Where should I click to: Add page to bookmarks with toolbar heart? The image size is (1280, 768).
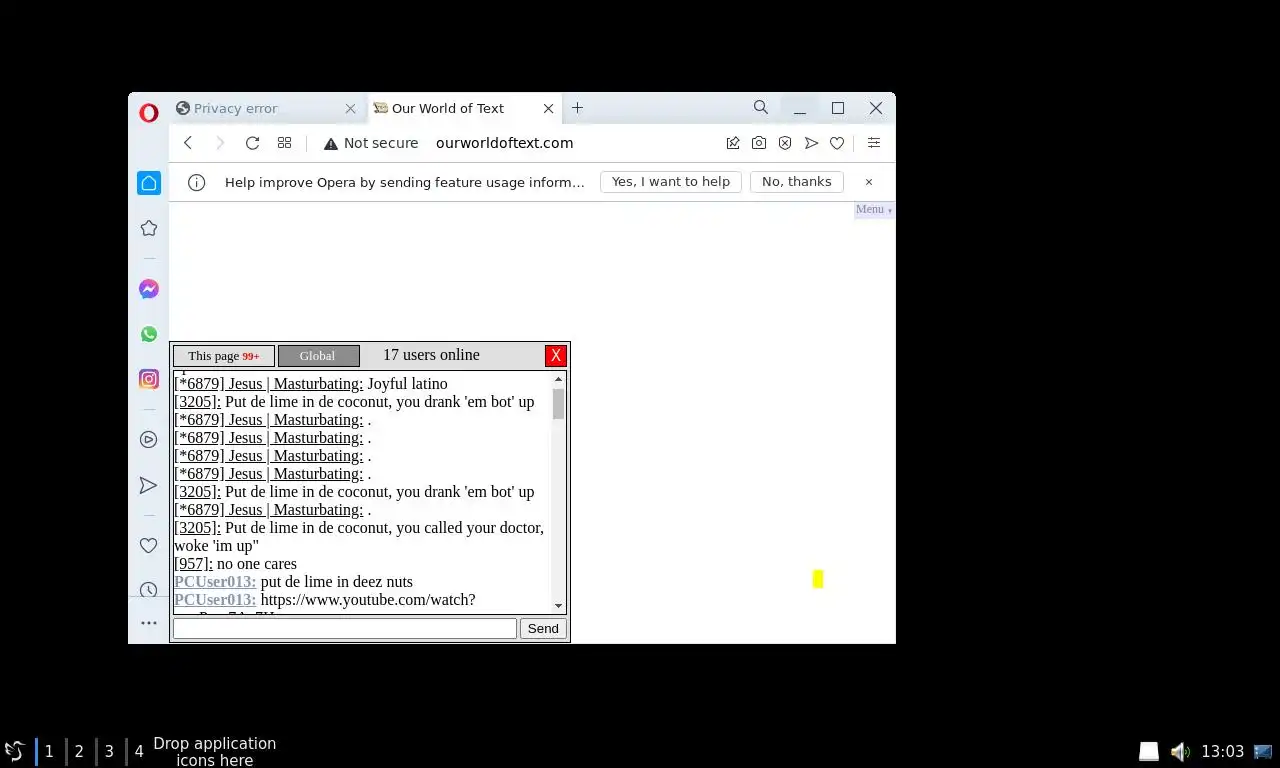tap(837, 143)
